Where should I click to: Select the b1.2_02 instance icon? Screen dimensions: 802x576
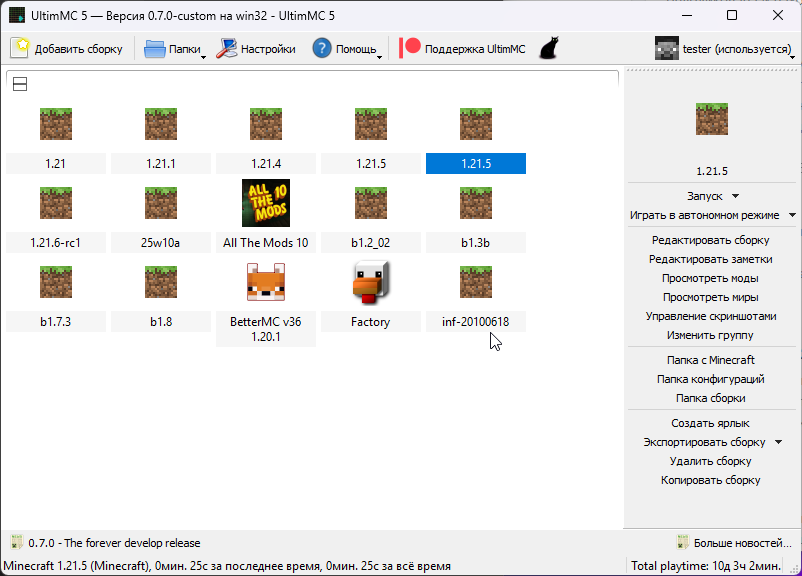pyautogui.click(x=371, y=203)
